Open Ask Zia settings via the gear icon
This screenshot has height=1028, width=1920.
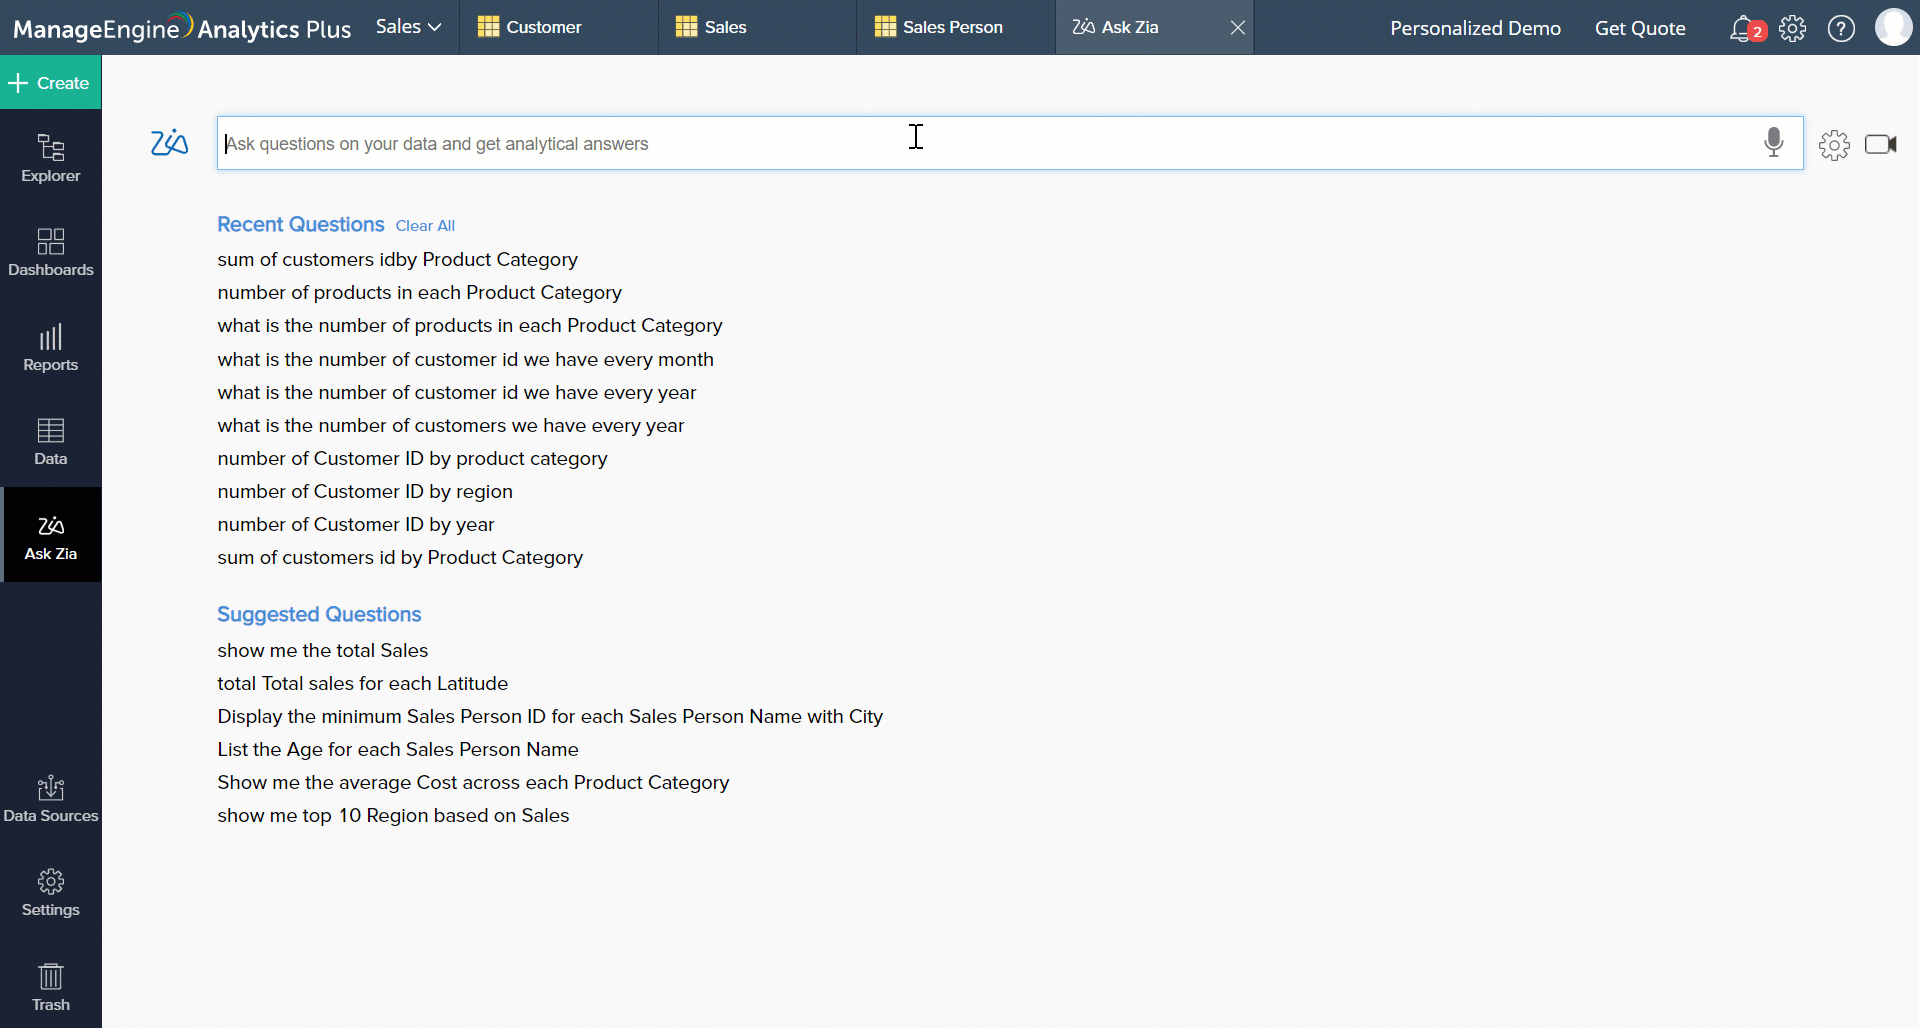[1834, 144]
